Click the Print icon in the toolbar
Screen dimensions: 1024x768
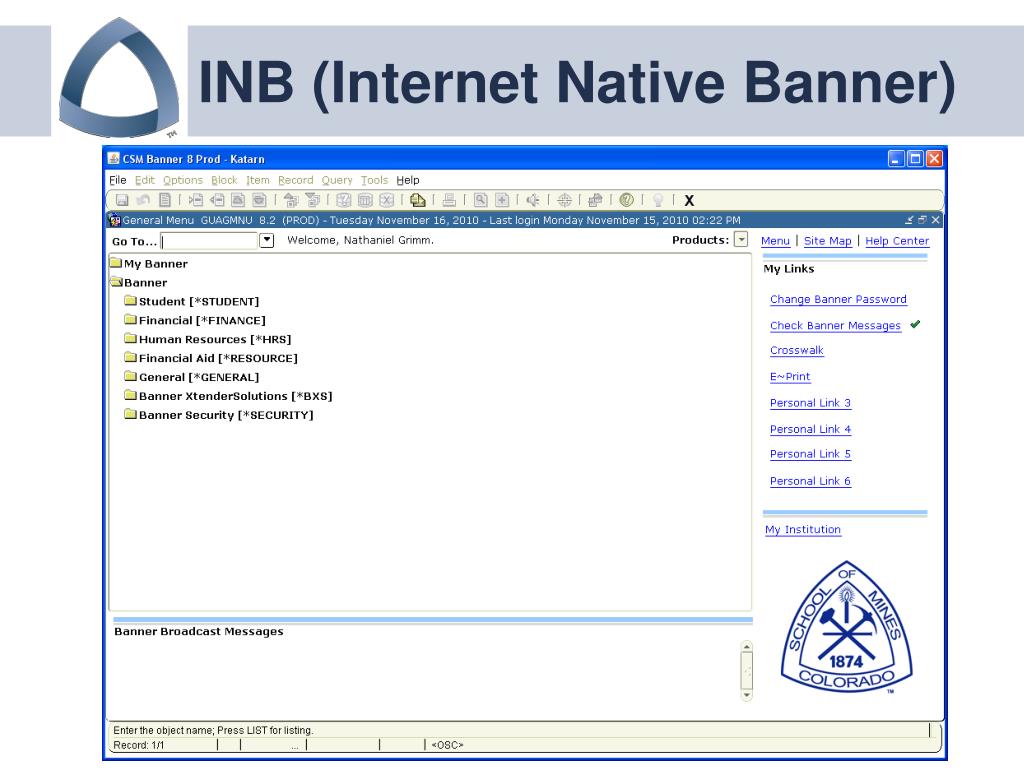[x=449, y=200]
